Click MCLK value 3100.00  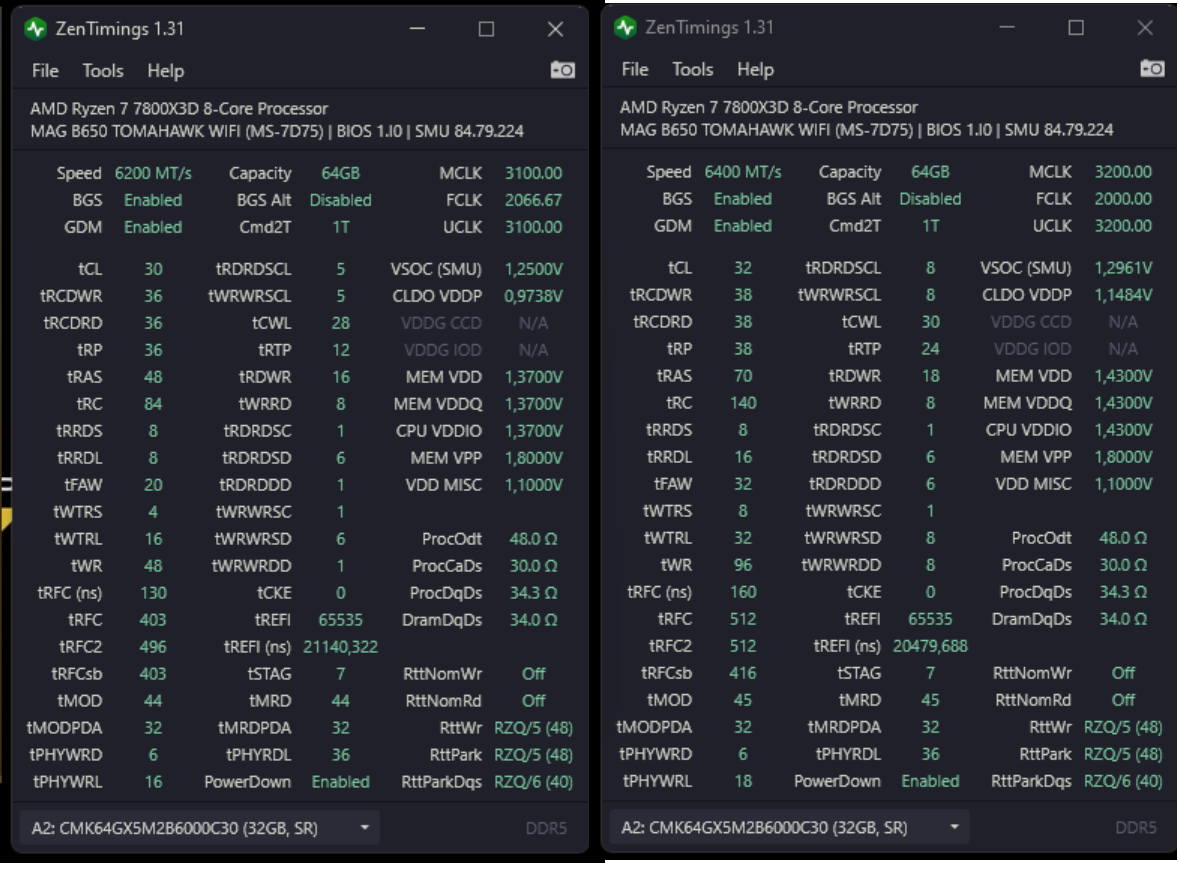tap(533, 173)
